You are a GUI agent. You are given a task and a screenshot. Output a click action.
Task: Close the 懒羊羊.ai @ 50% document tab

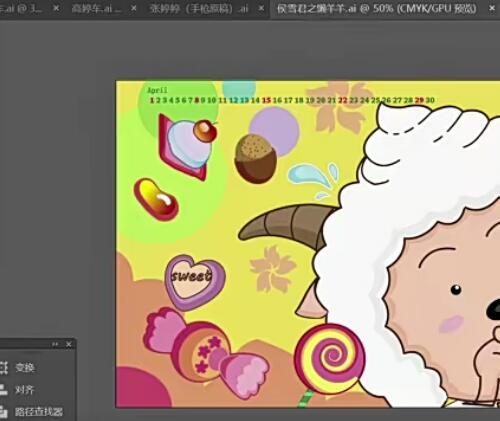(x=492, y=9)
